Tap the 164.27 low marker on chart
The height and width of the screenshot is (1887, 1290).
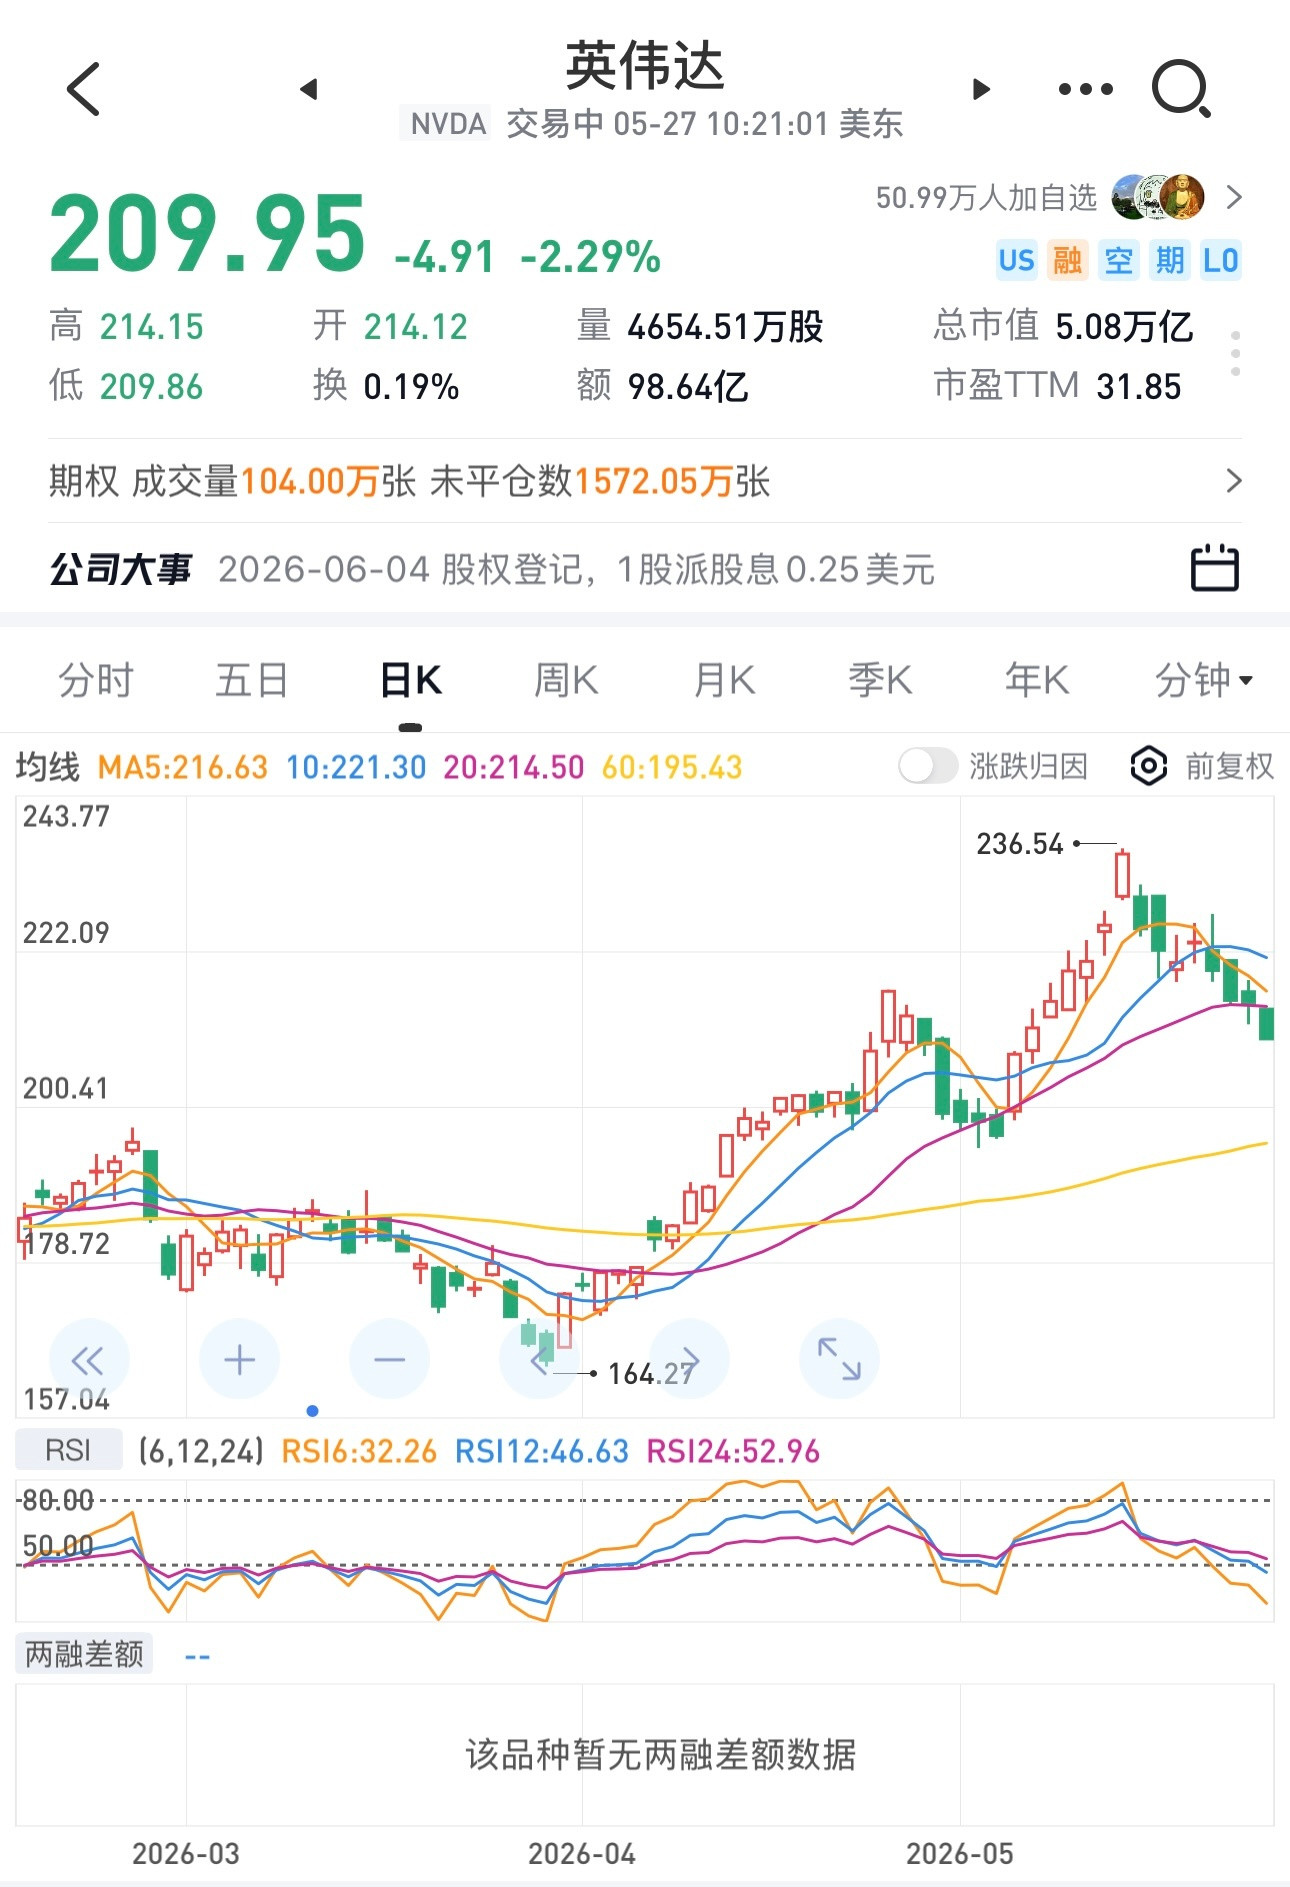(652, 1374)
